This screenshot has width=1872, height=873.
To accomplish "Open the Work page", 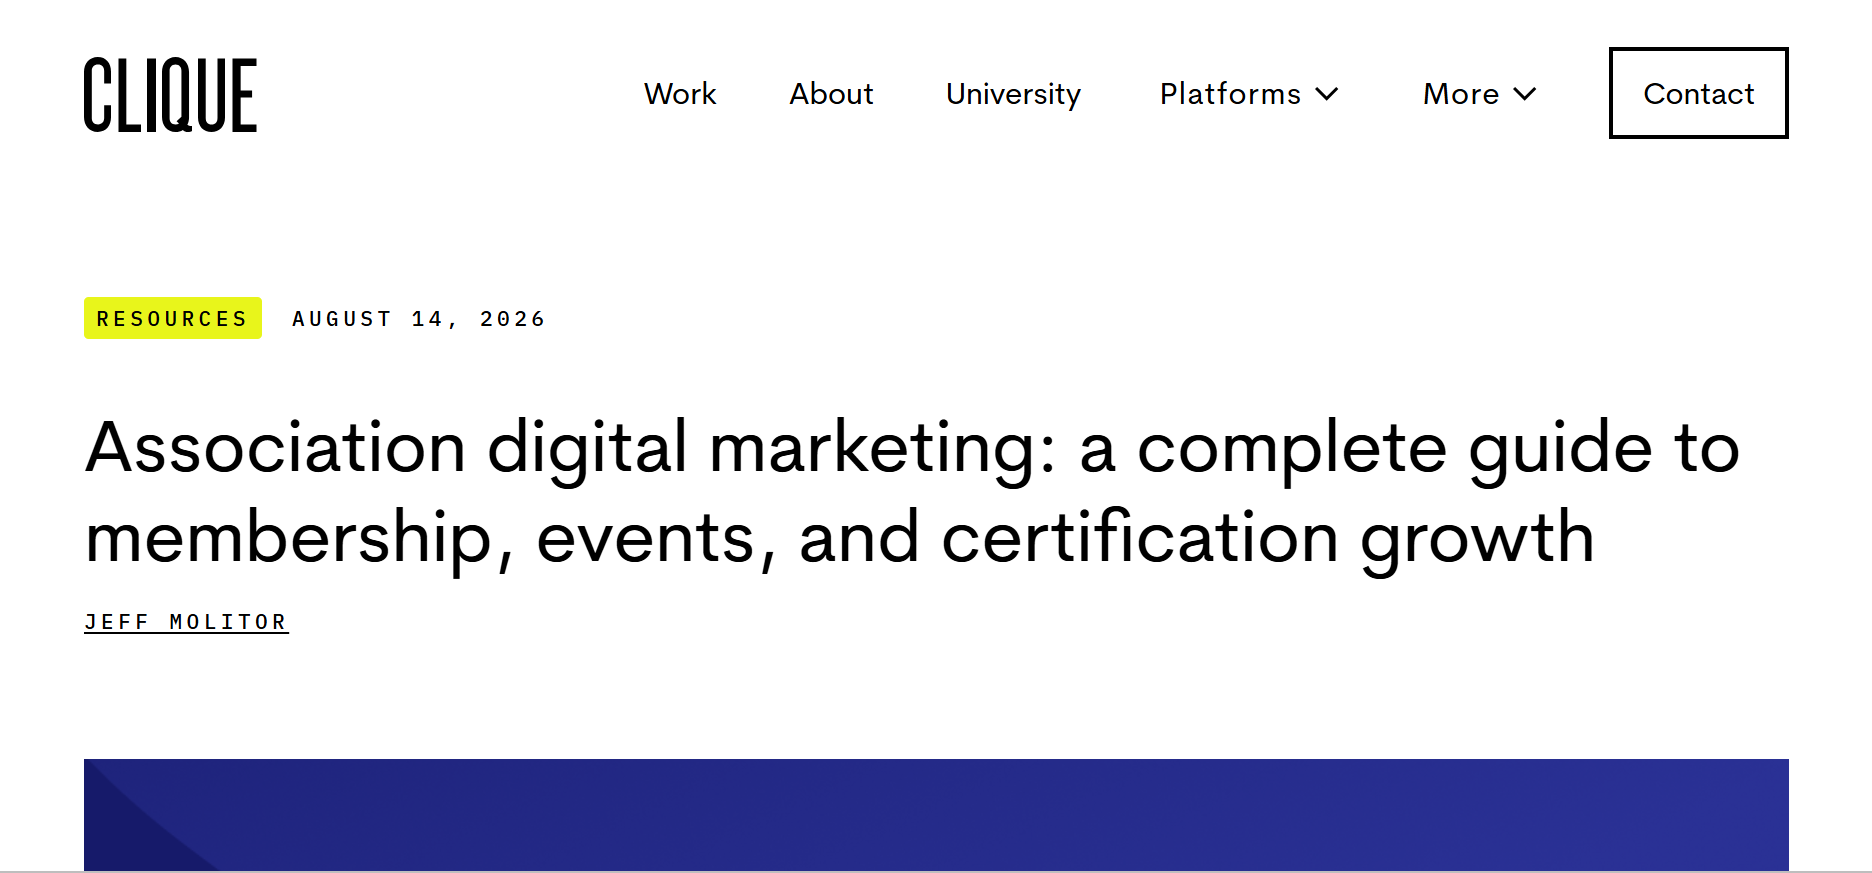I will click(680, 94).
